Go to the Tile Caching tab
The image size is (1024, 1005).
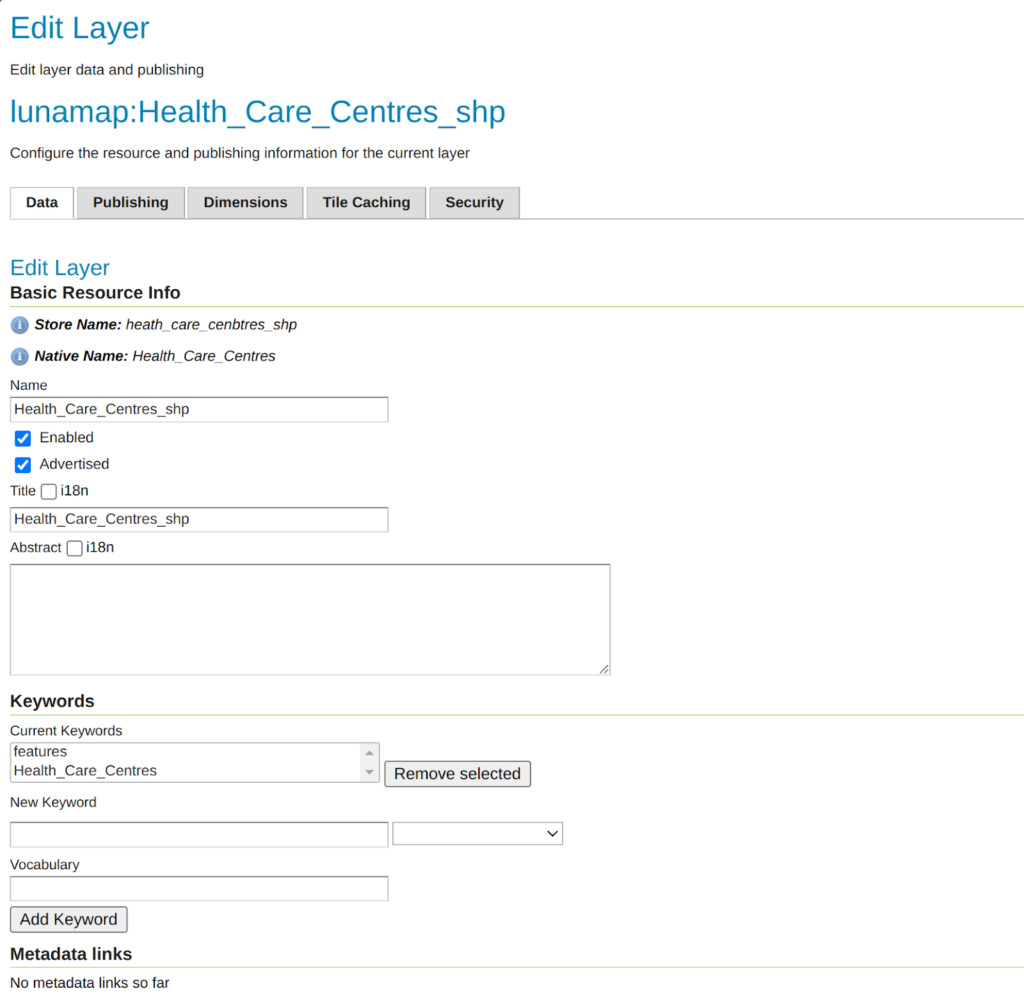pyautogui.click(x=366, y=202)
